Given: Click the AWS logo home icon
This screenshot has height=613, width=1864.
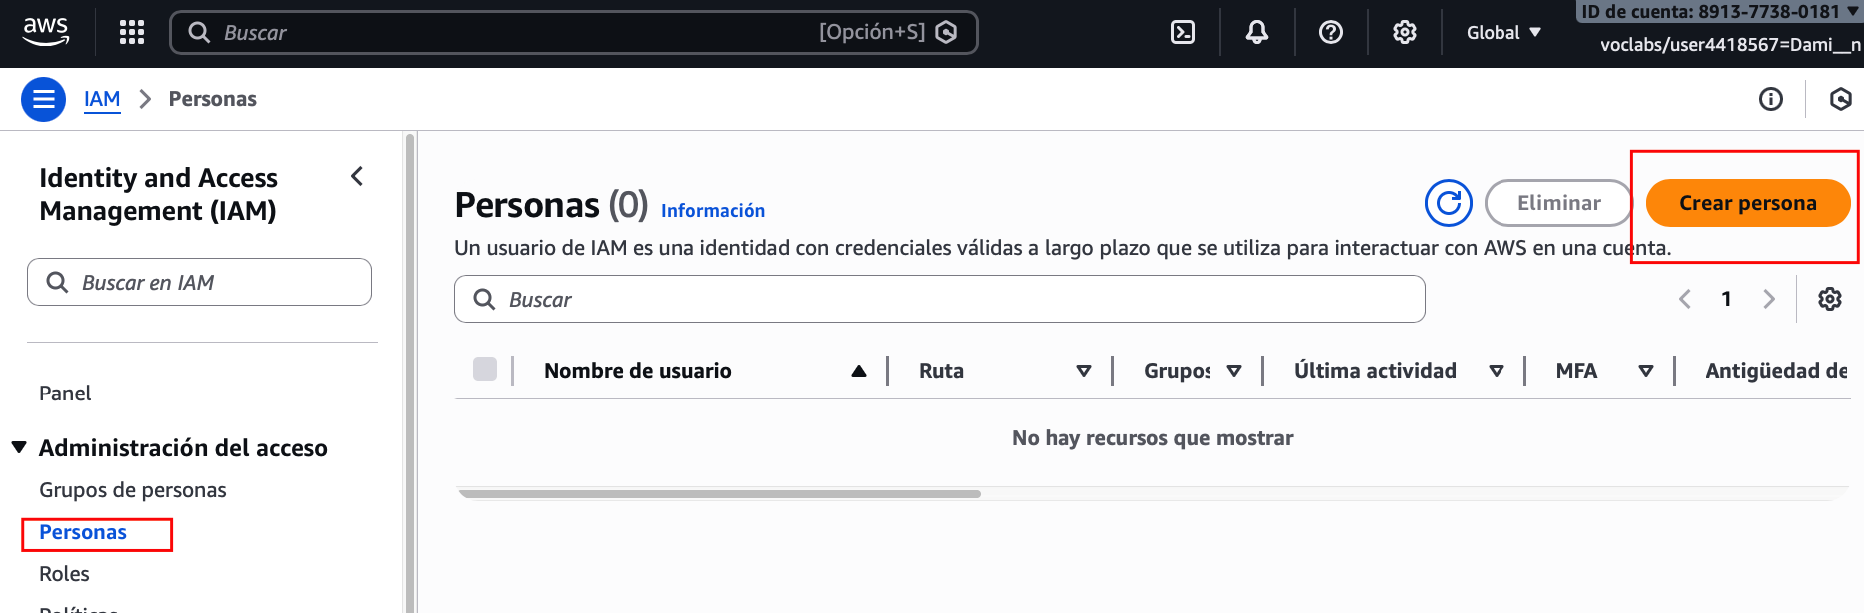Looking at the screenshot, I should pyautogui.click(x=46, y=32).
